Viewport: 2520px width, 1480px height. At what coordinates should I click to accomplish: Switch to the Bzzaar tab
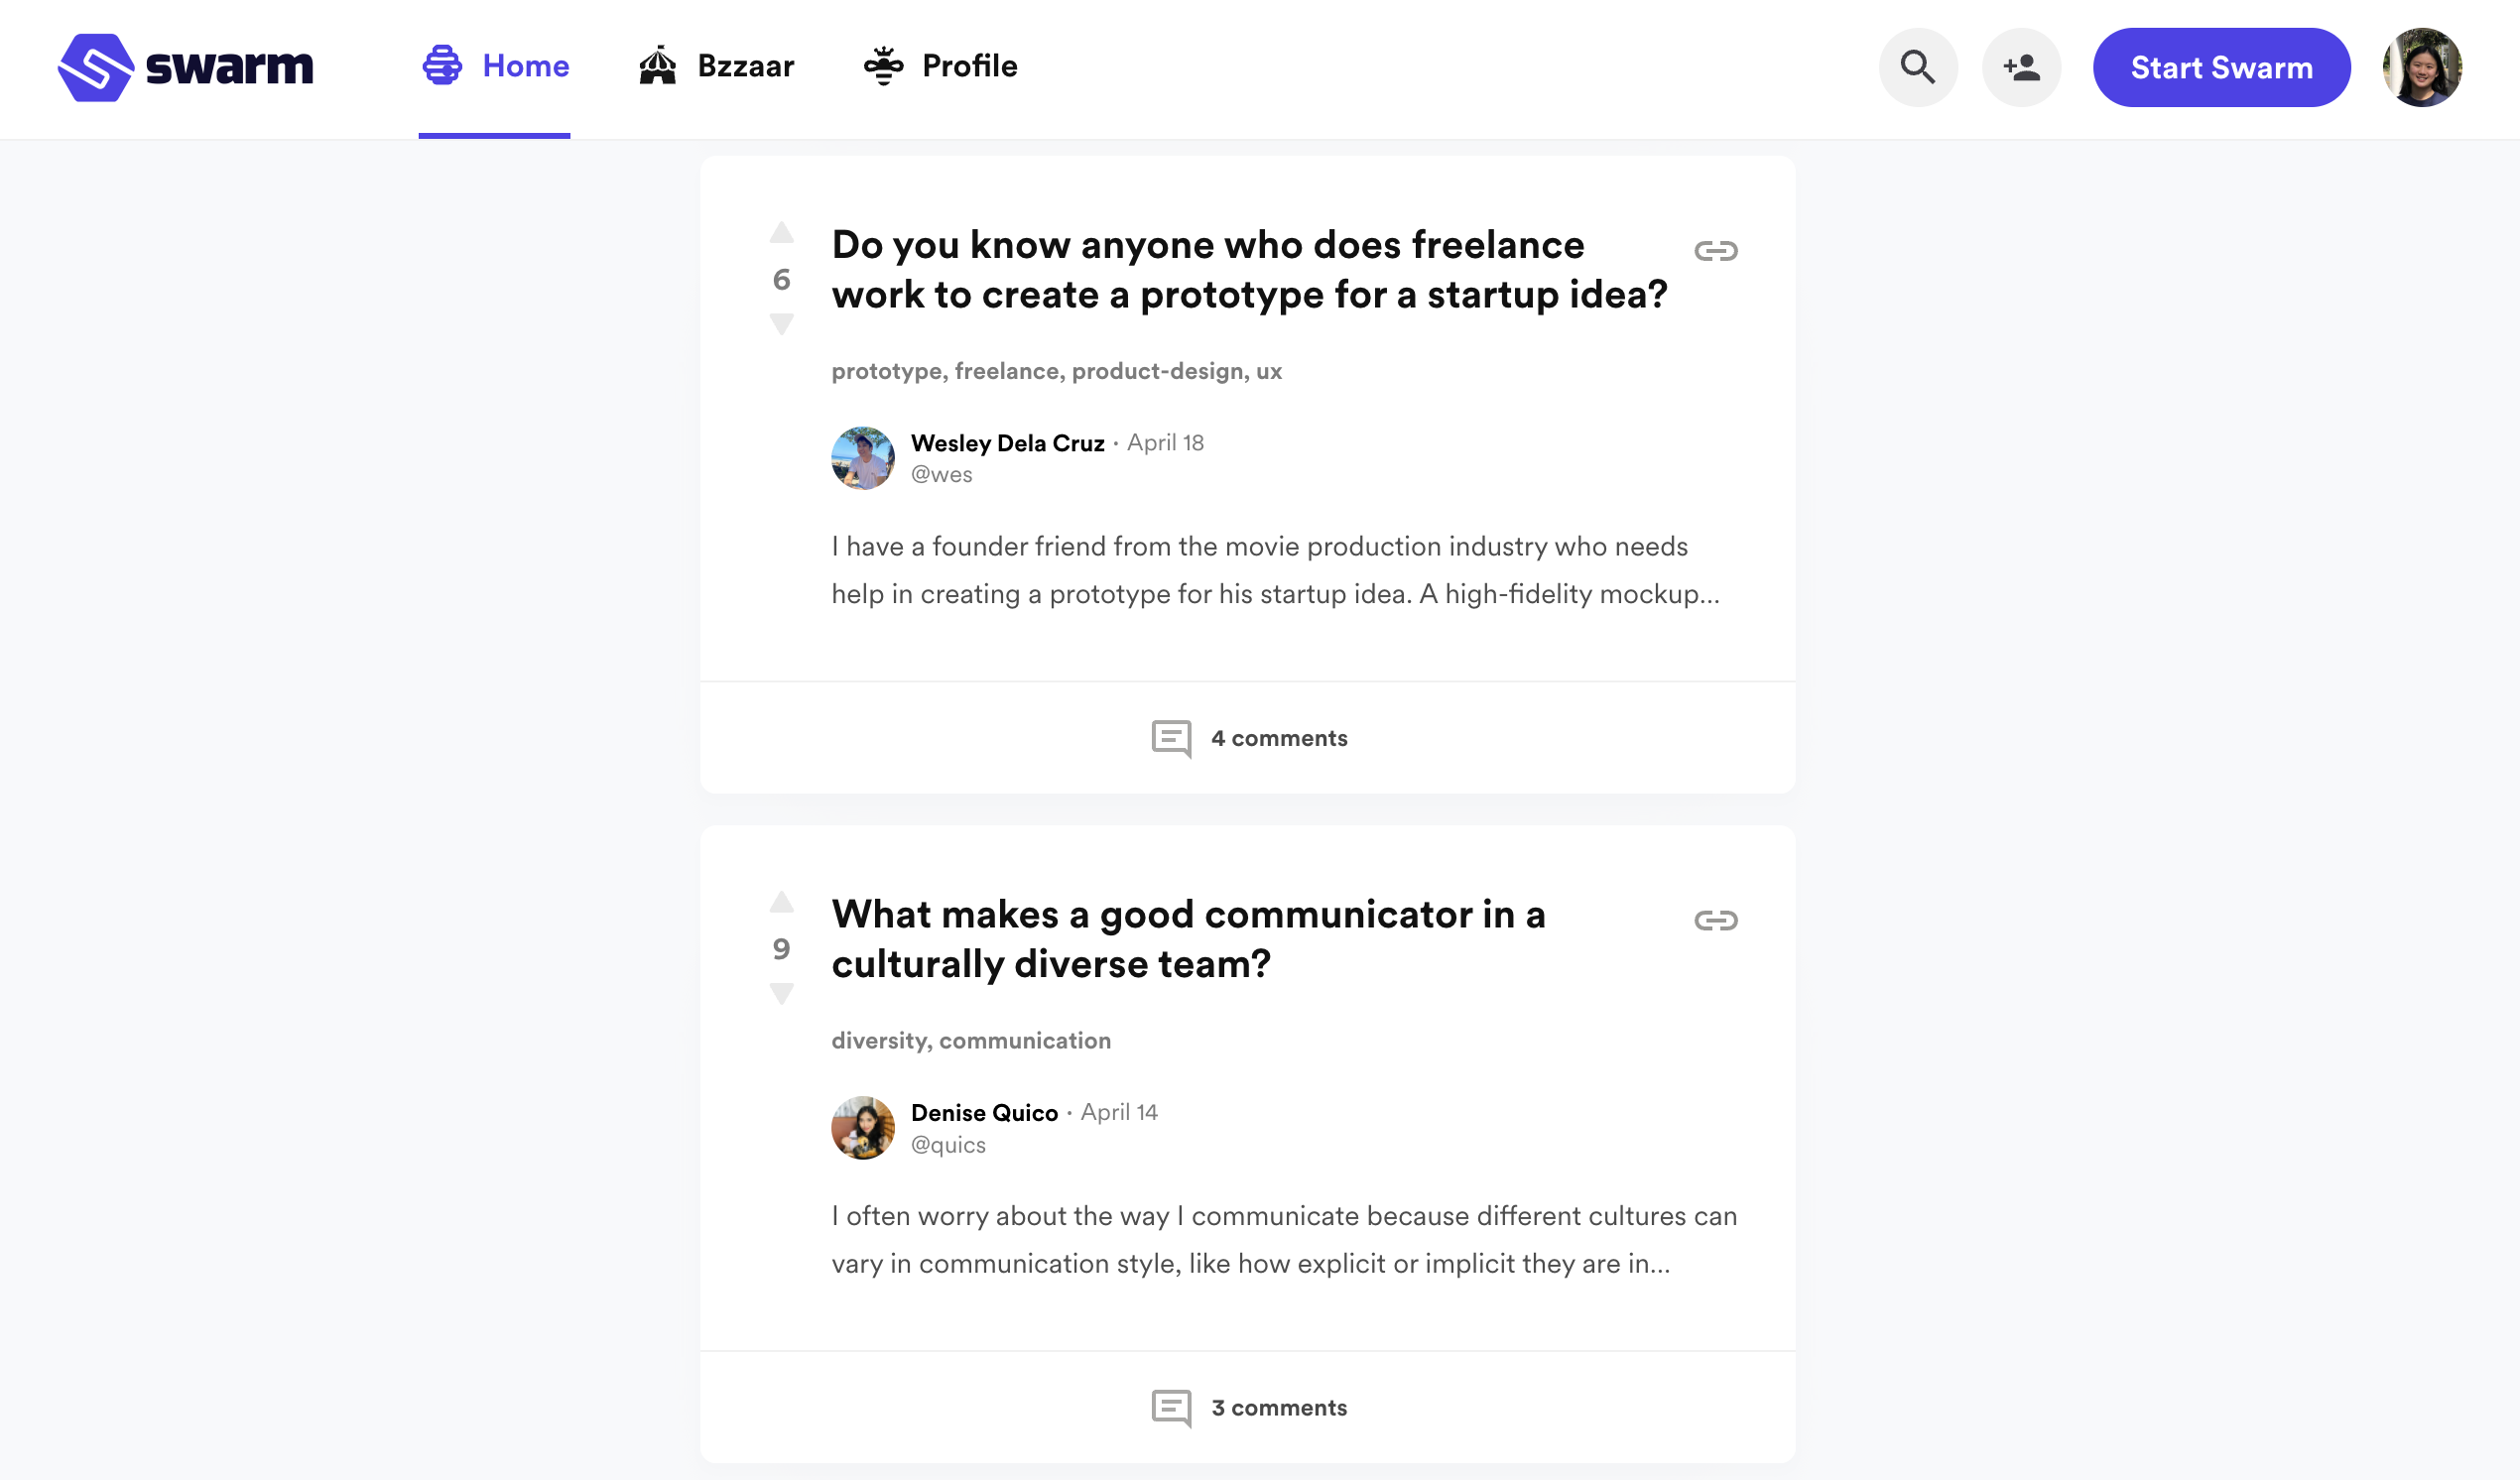[716, 67]
